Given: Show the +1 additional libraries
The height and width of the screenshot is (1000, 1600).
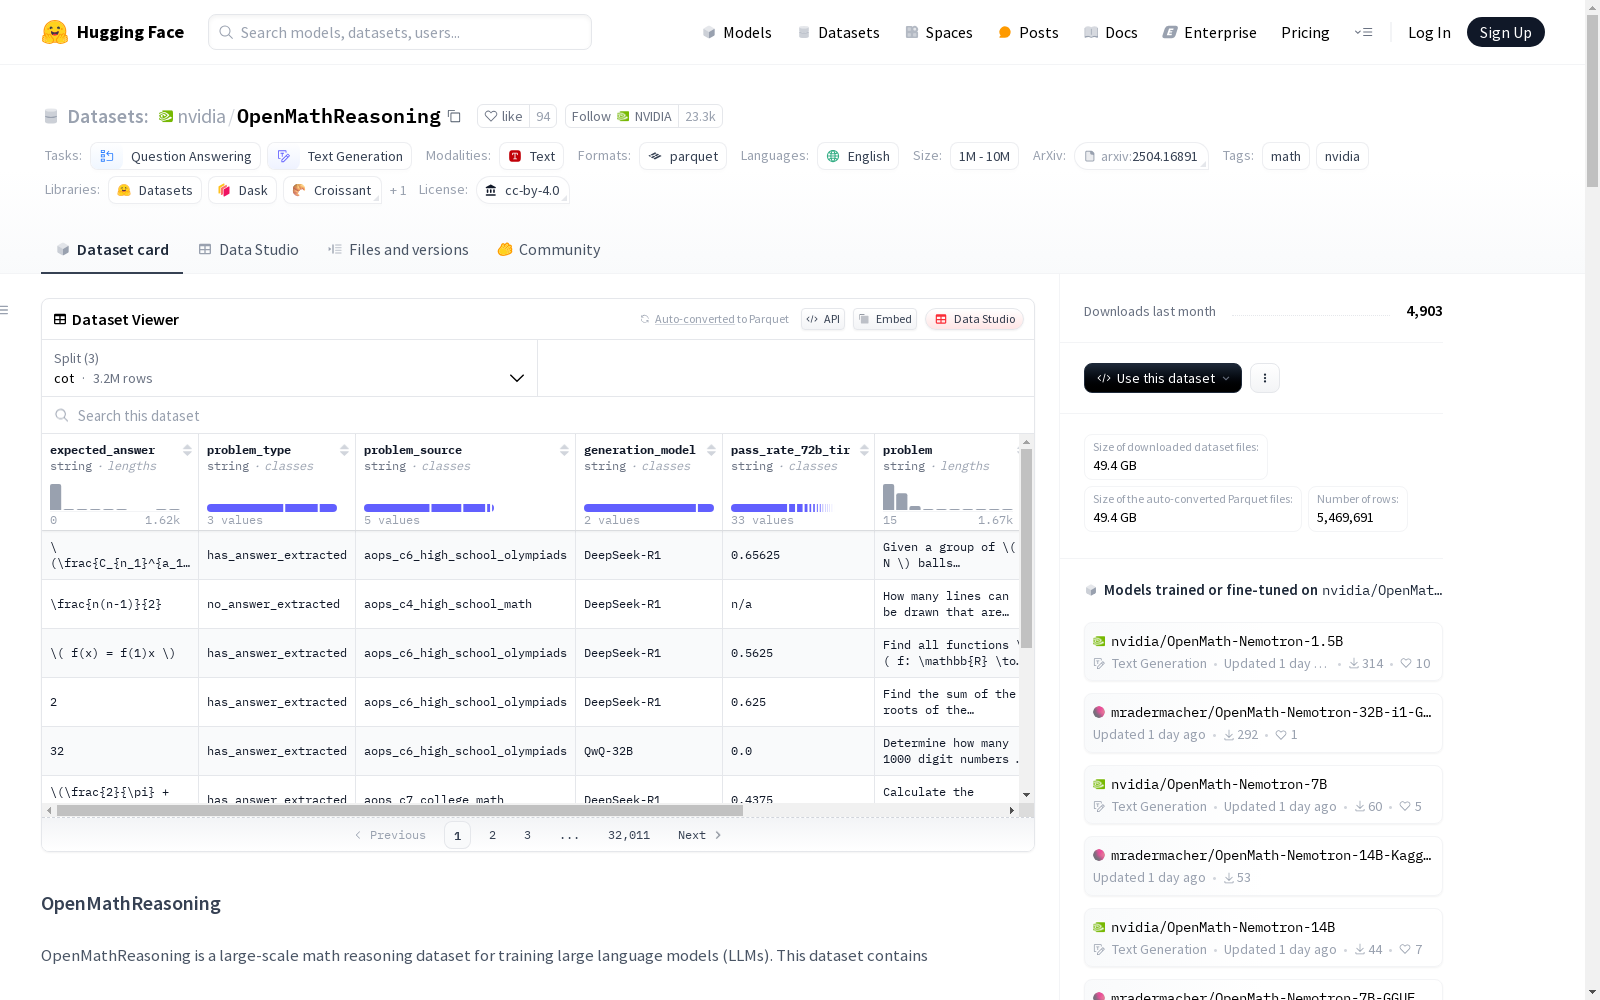Looking at the screenshot, I should (x=398, y=190).
